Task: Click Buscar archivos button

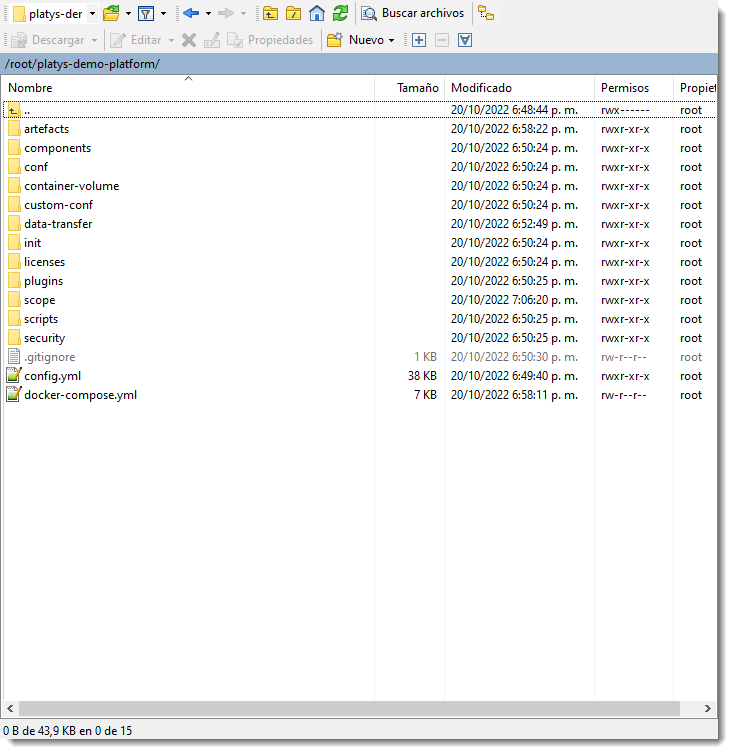Action: coord(413,13)
